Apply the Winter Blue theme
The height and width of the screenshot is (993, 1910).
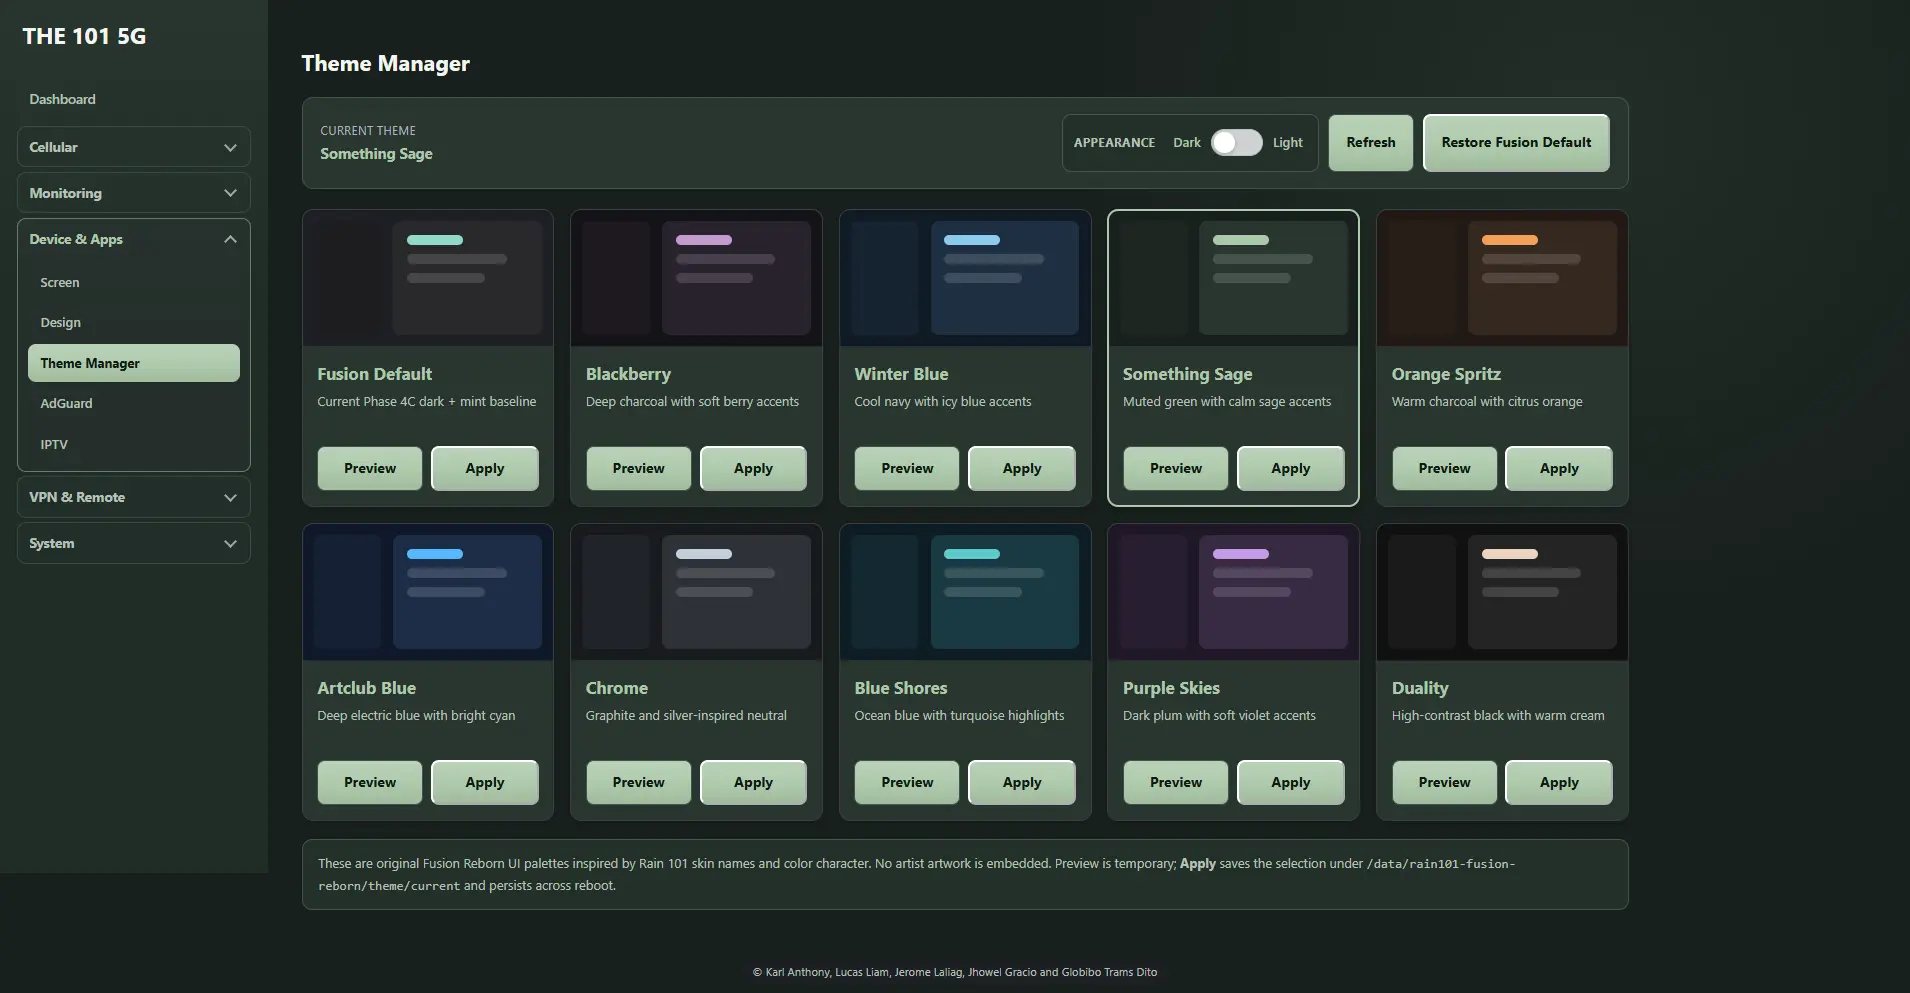1022,468
